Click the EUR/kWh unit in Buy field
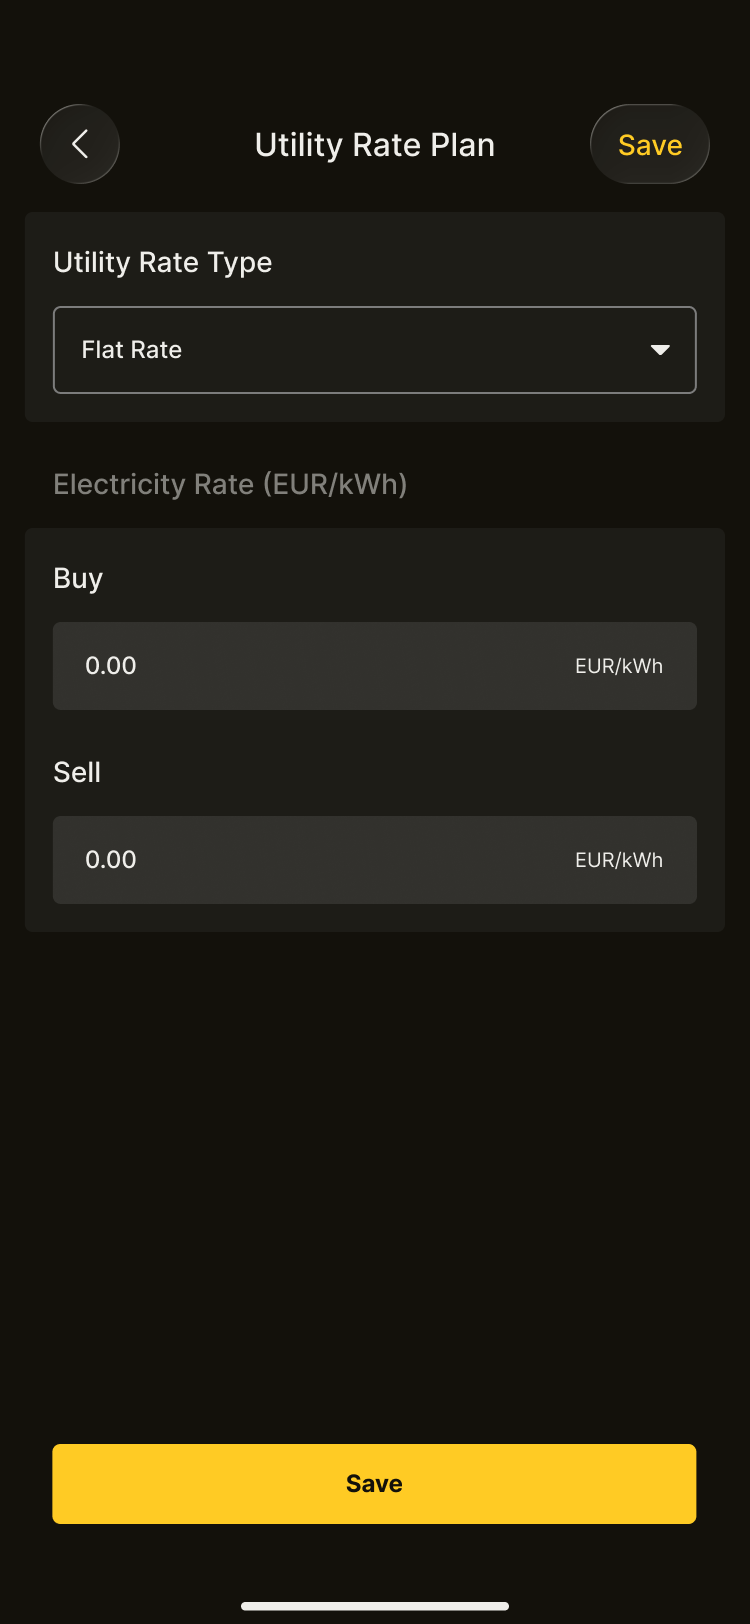 (x=619, y=667)
